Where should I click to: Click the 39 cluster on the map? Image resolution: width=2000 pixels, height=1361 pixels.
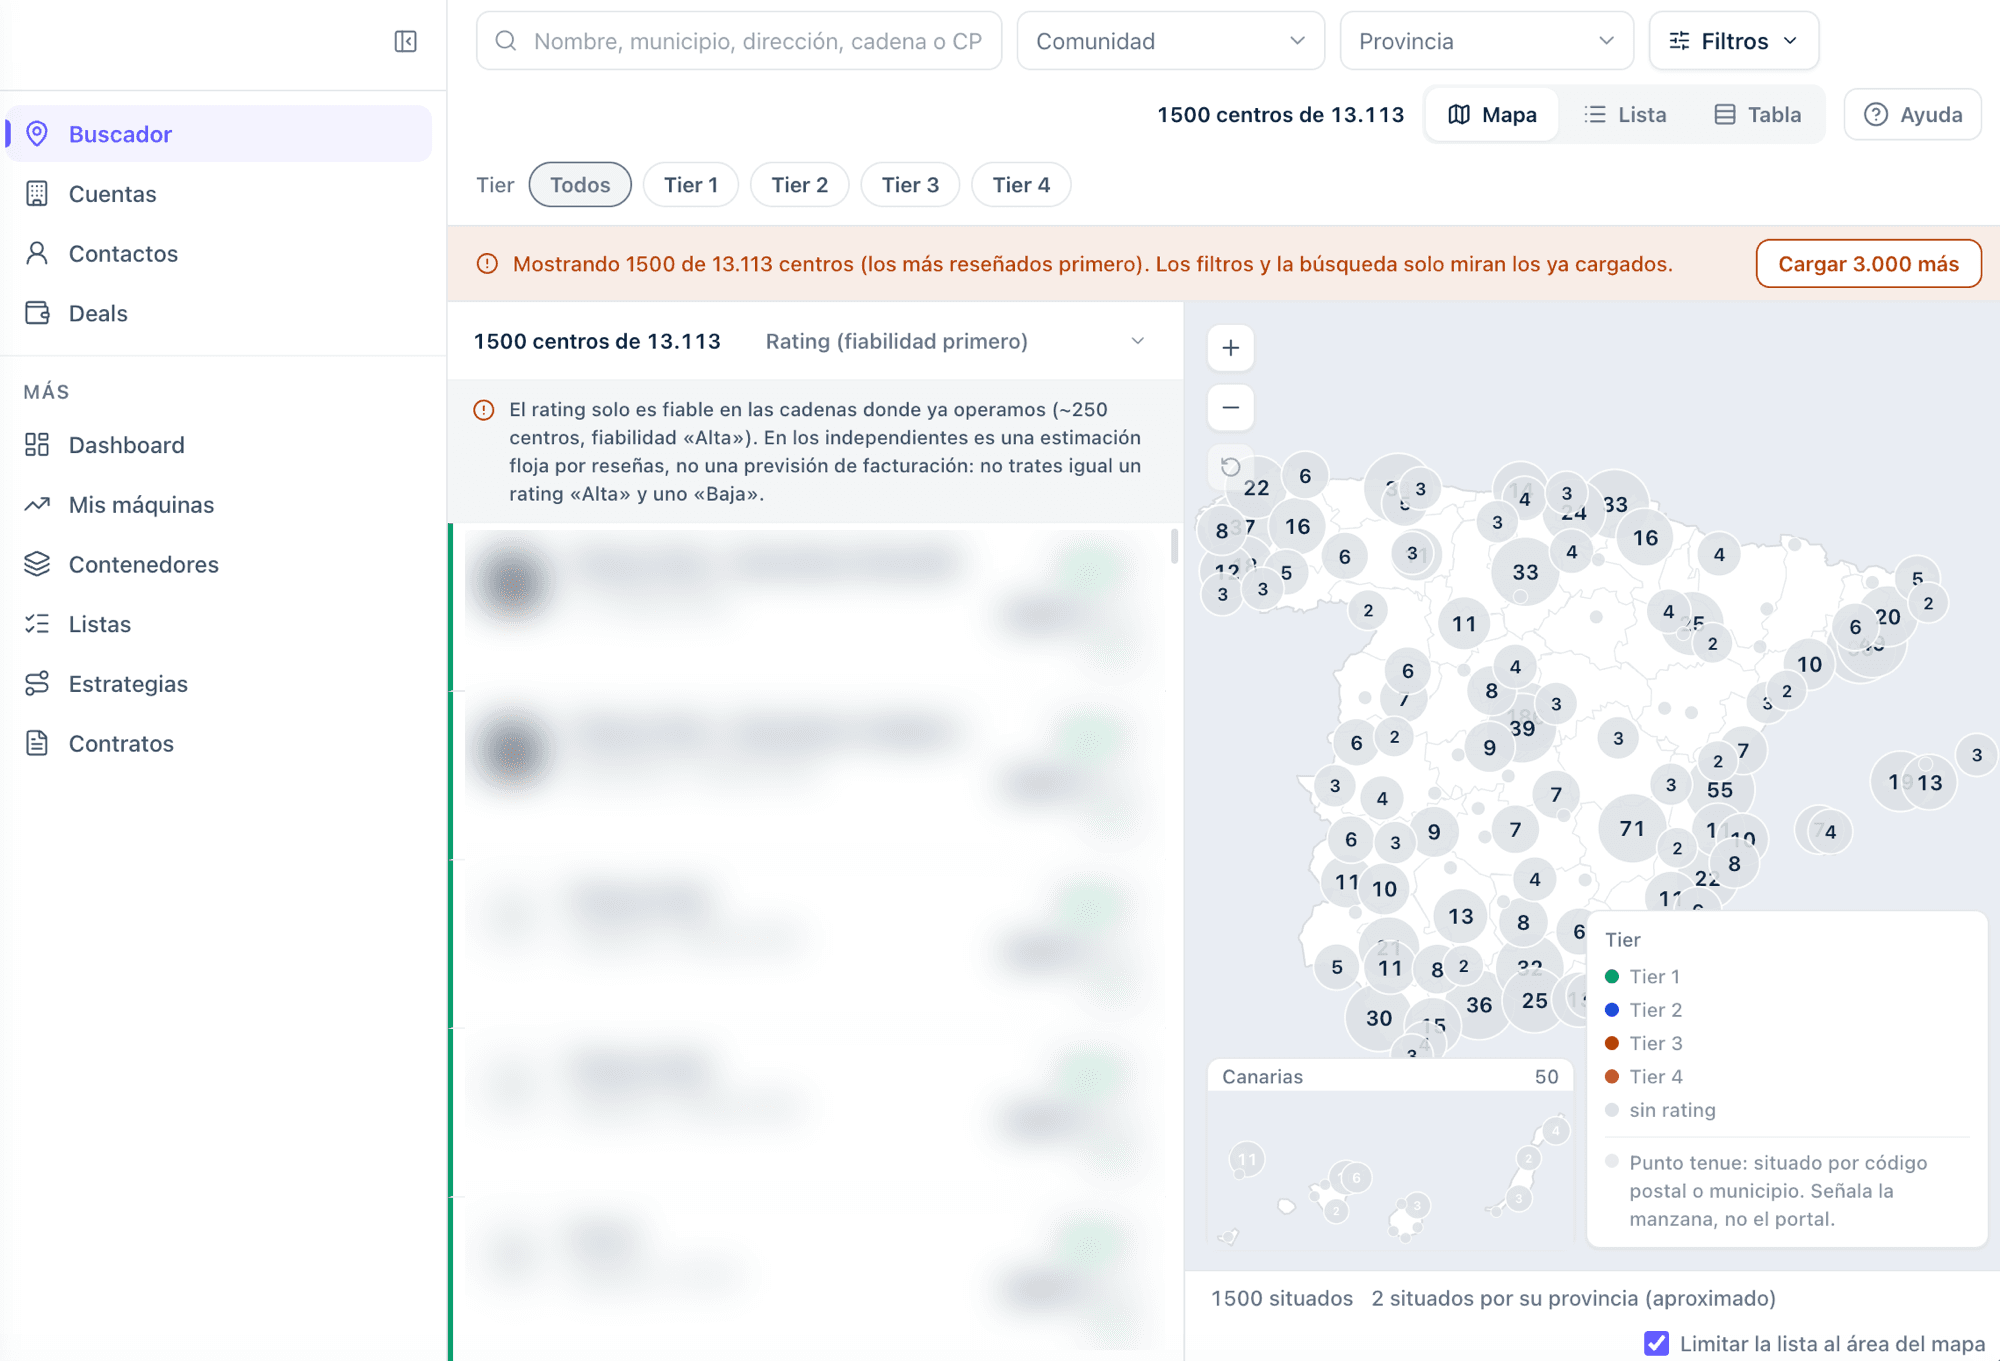click(x=1522, y=729)
